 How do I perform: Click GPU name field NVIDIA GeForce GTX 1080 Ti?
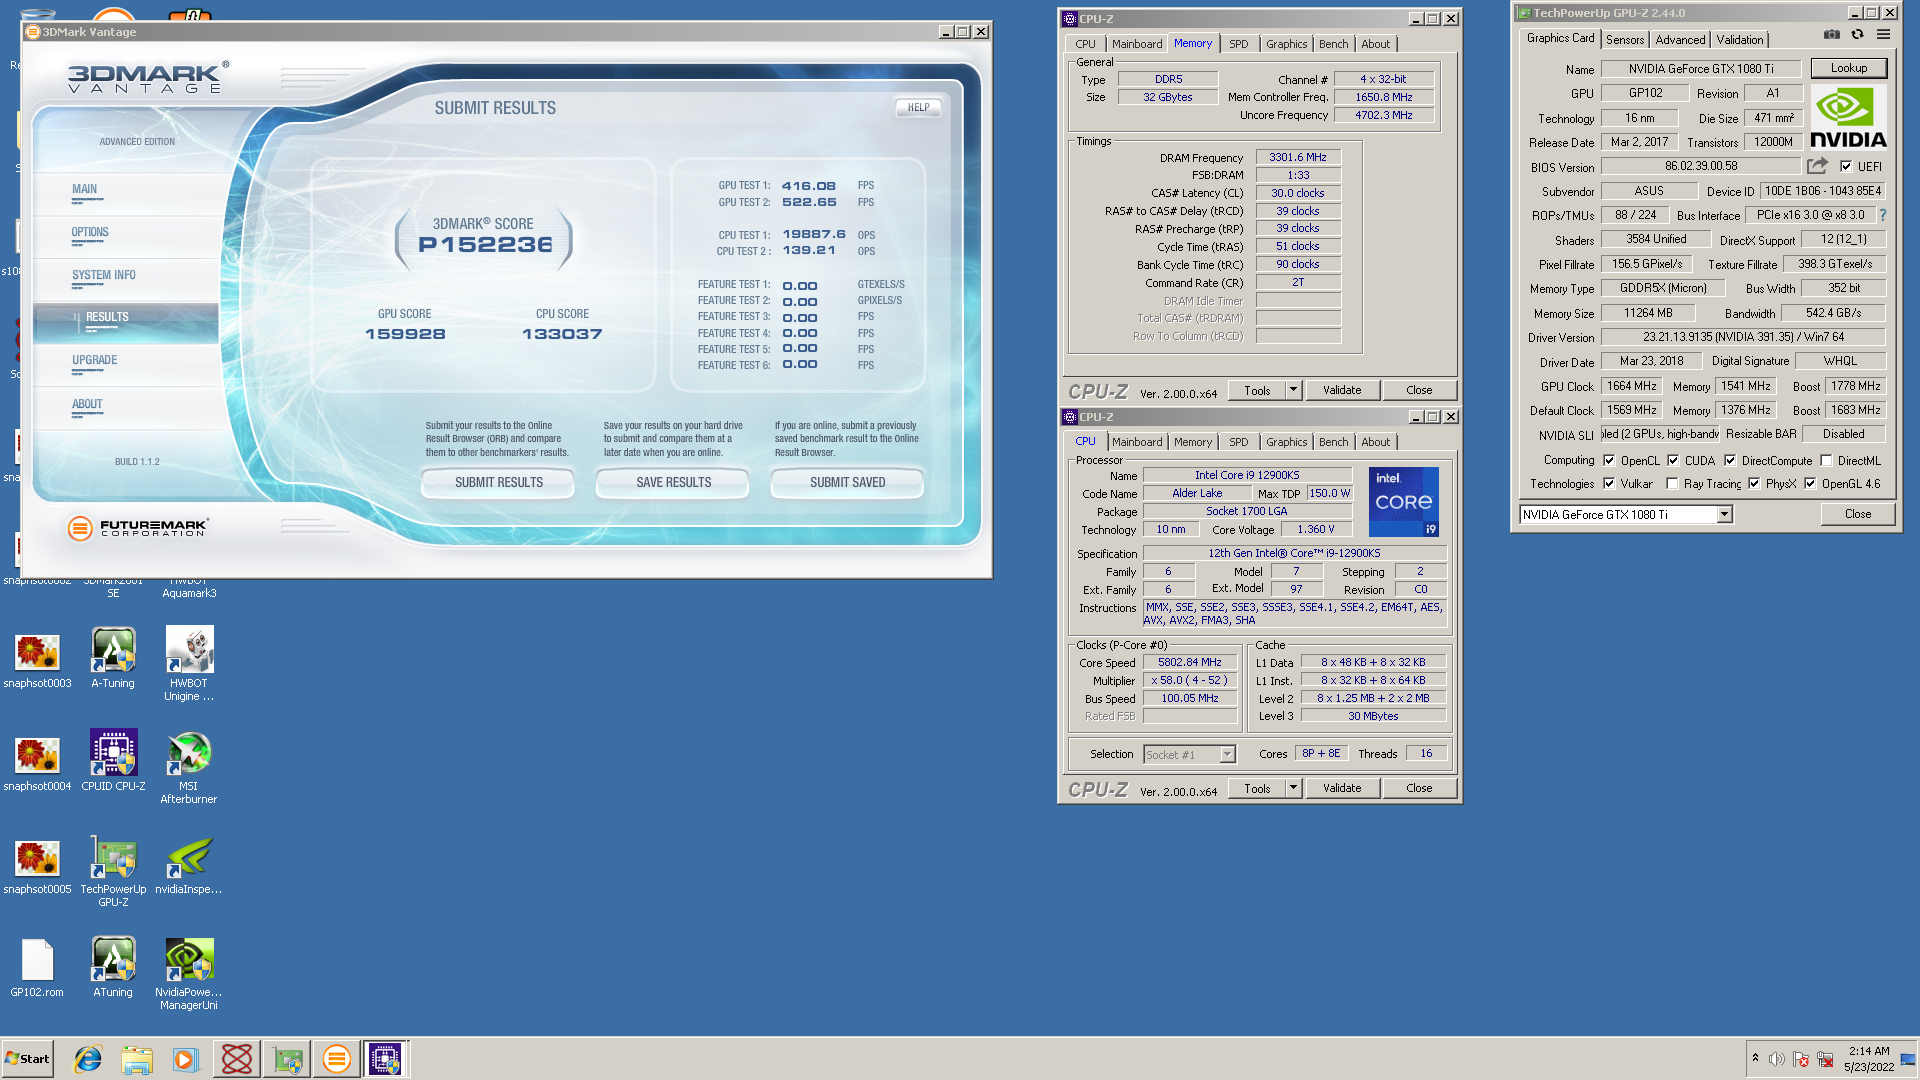[x=1700, y=69]
